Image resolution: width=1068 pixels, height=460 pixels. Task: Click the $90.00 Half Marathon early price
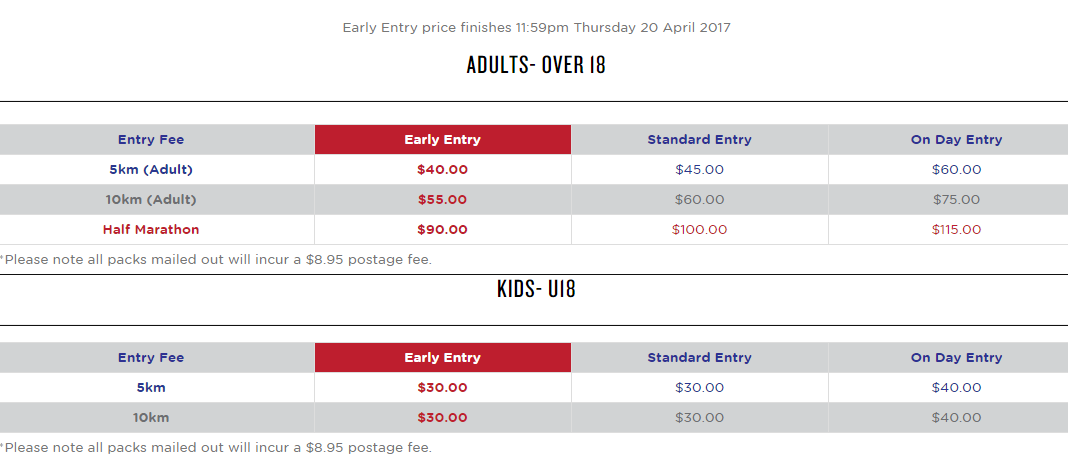[x=443, y=230]
